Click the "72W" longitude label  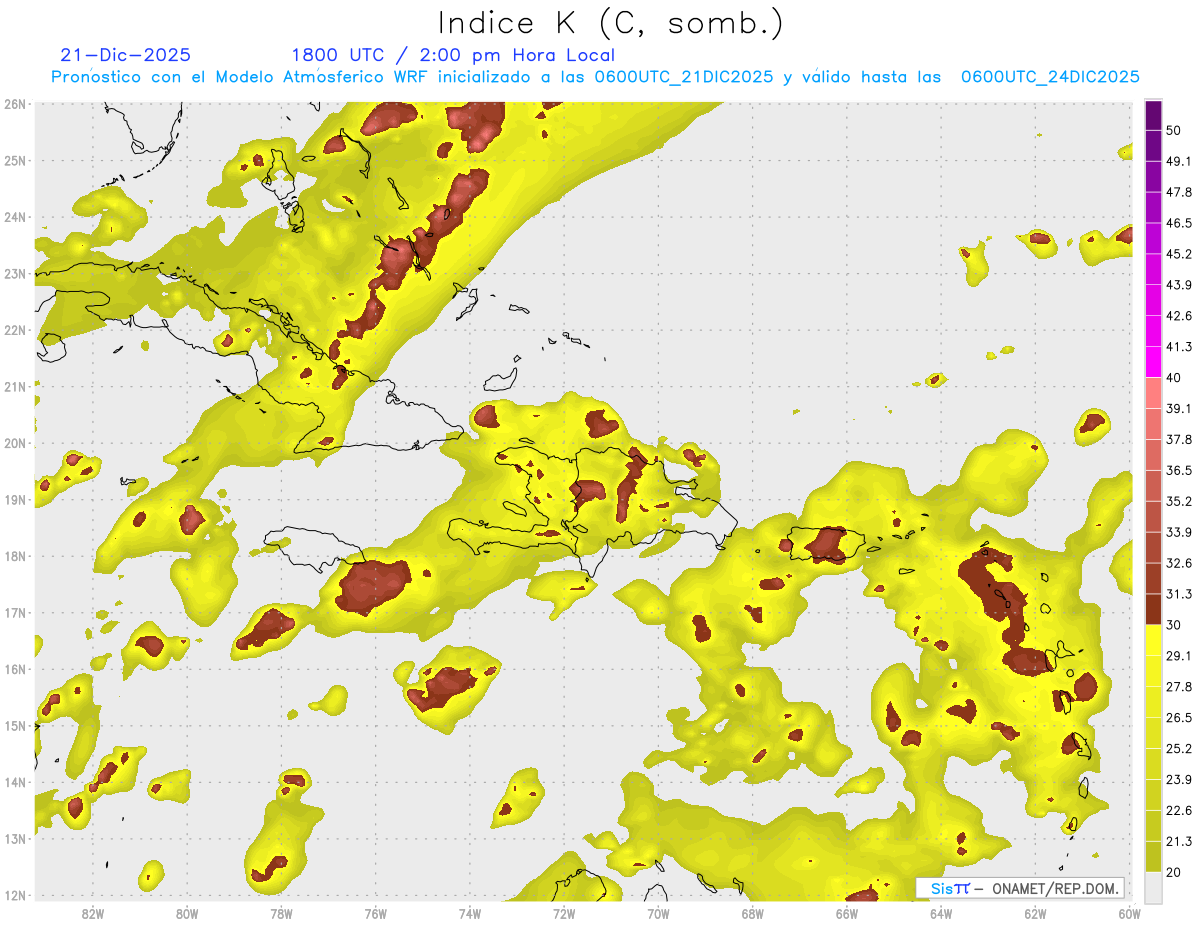[564, 913]
